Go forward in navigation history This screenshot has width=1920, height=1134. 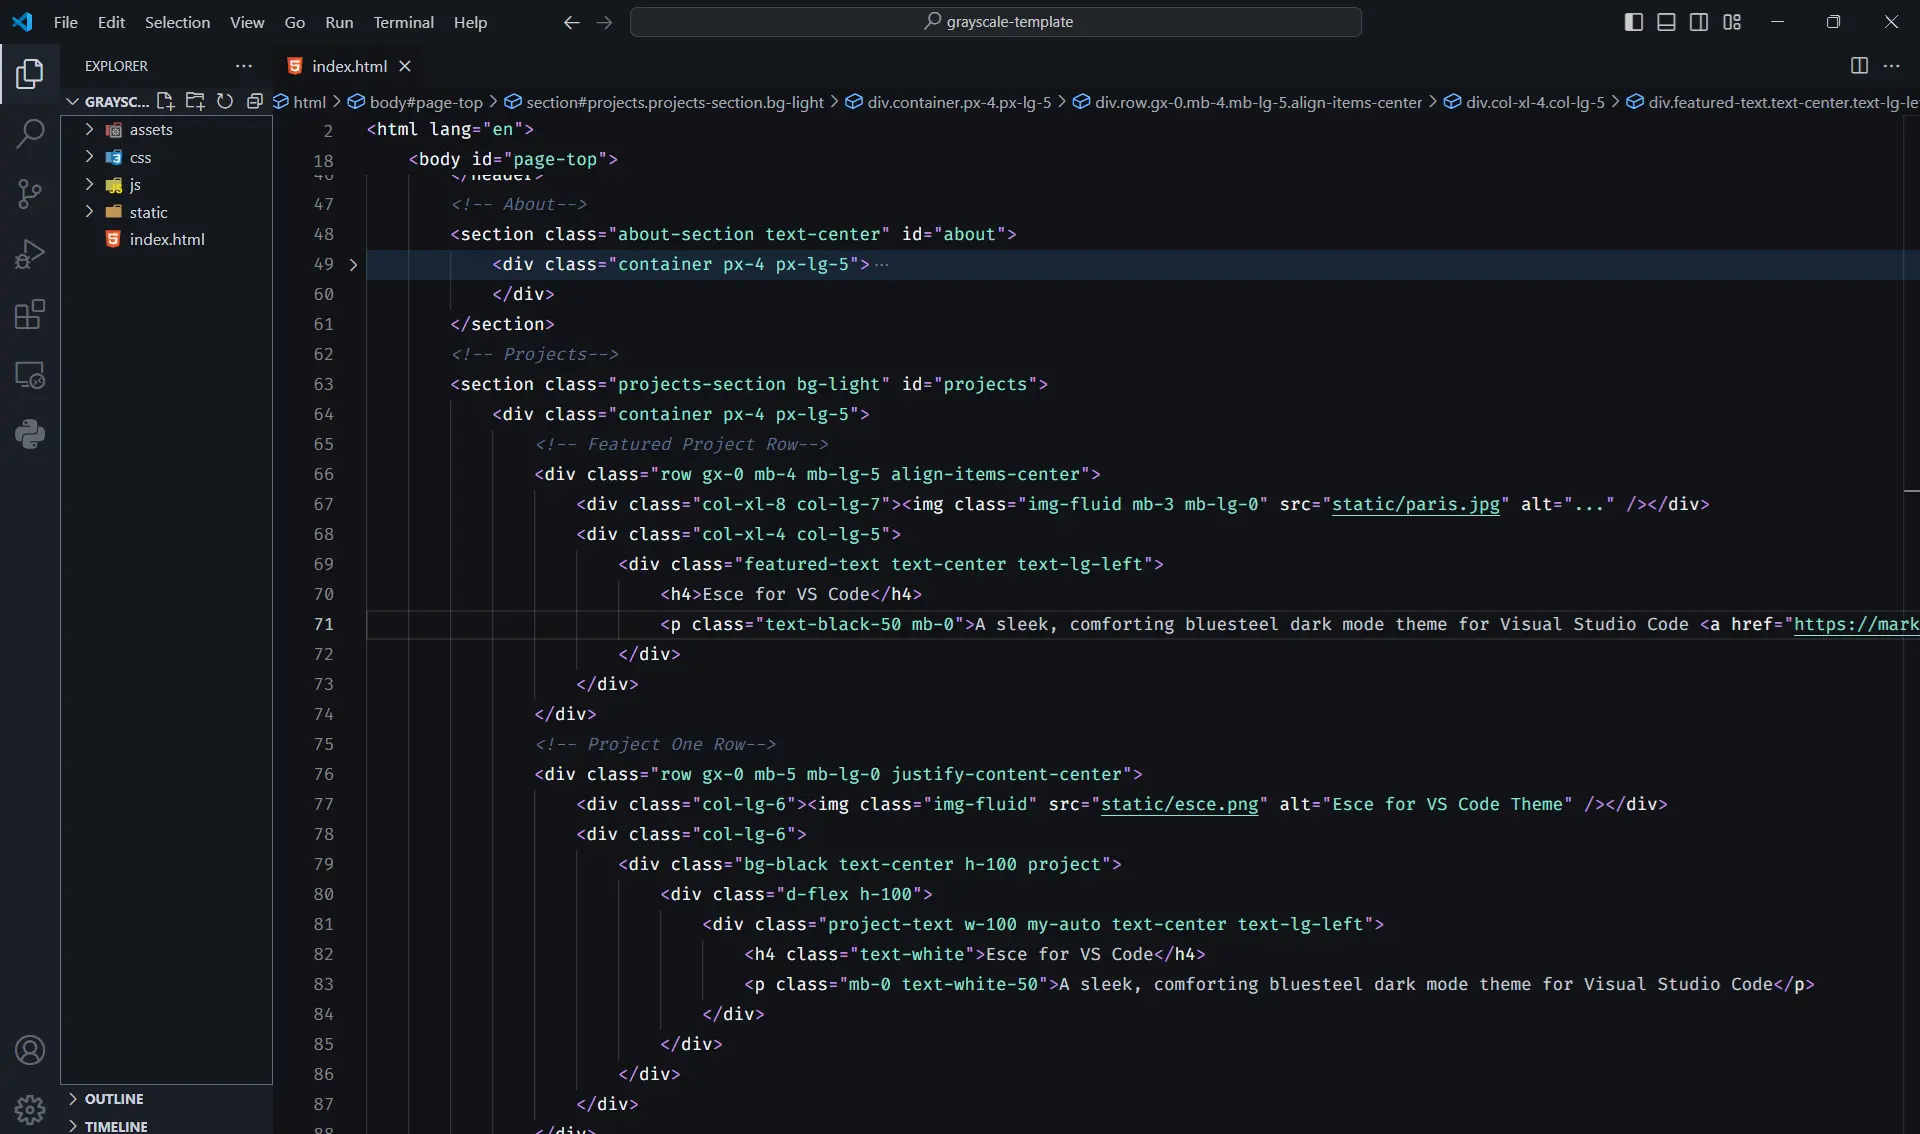[x=604, y=22]
